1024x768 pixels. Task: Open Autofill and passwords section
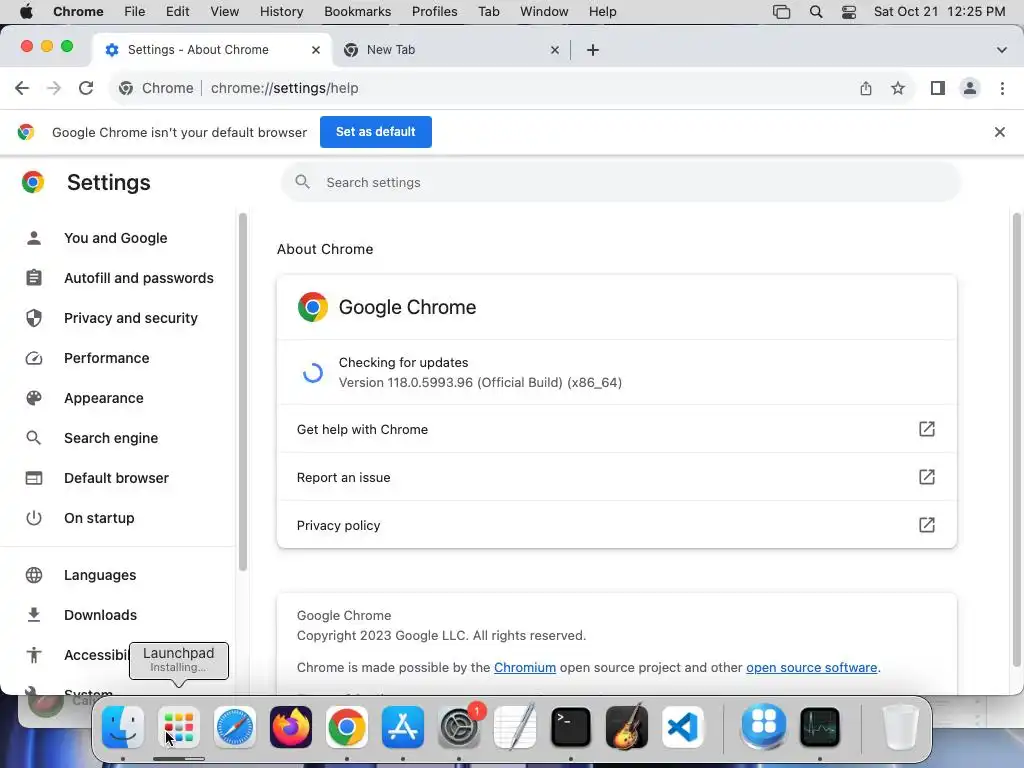118,278
